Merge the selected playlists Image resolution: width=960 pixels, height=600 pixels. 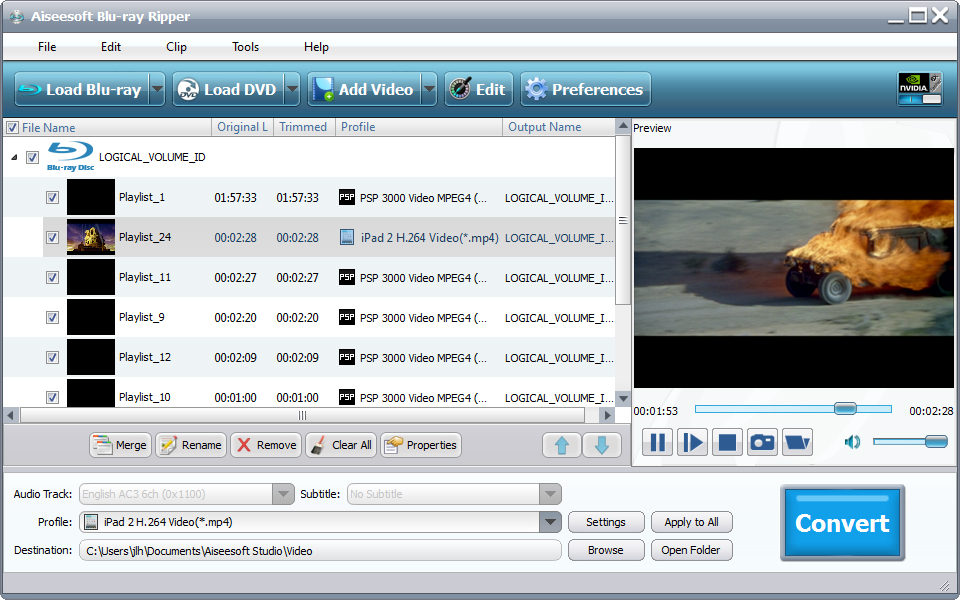click(120, 445)
